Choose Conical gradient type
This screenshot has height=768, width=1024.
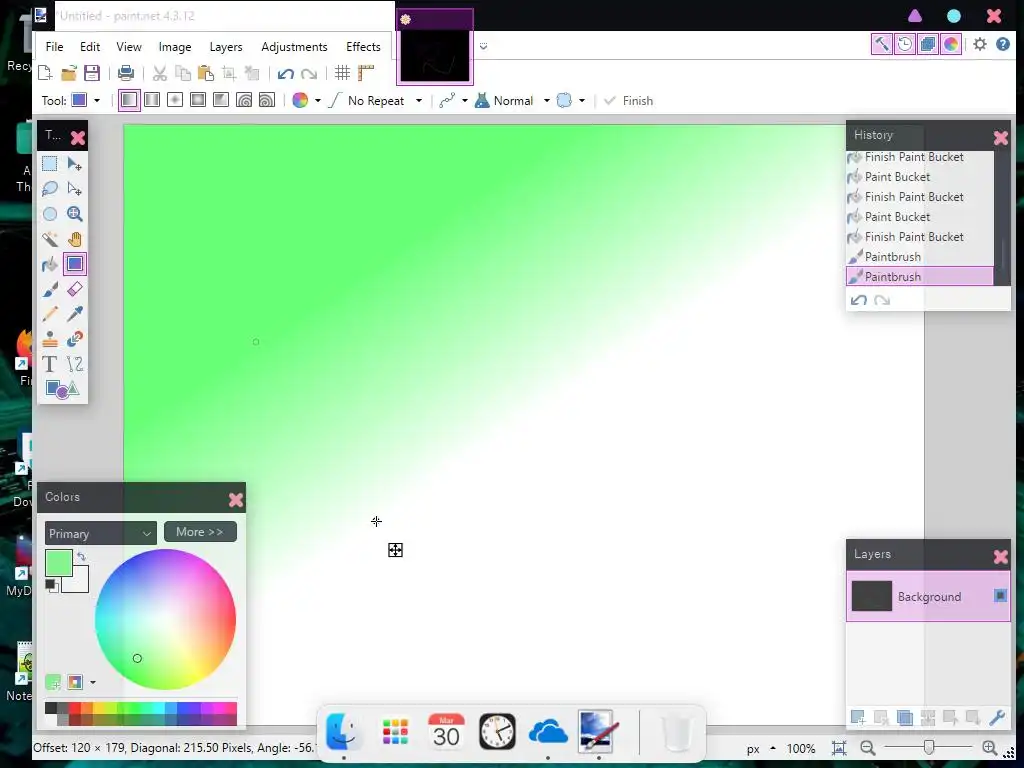(x=221, y=100)
